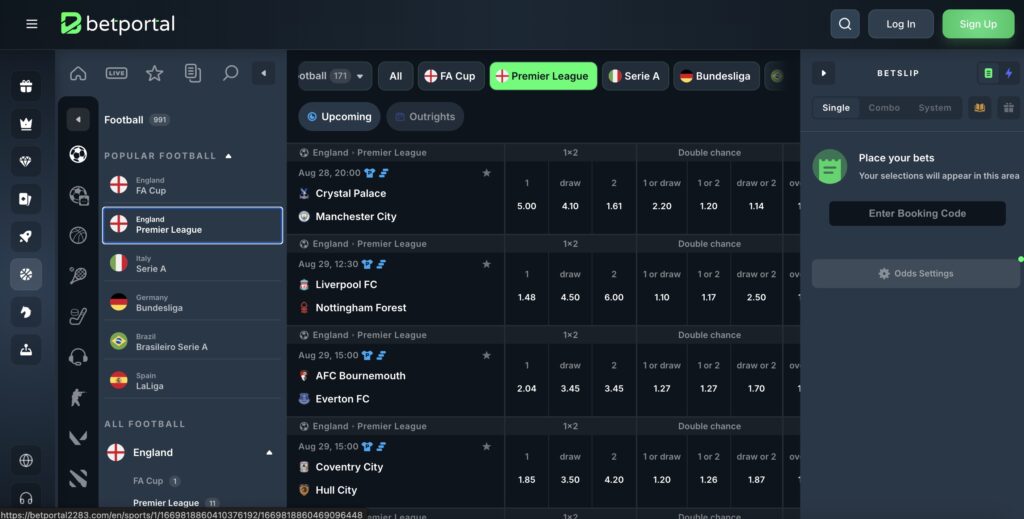Image resolution: width=1024 pixels, height=519 pixels.
Task: Switch betslip to System tab
Action: (x=935, y=108)
